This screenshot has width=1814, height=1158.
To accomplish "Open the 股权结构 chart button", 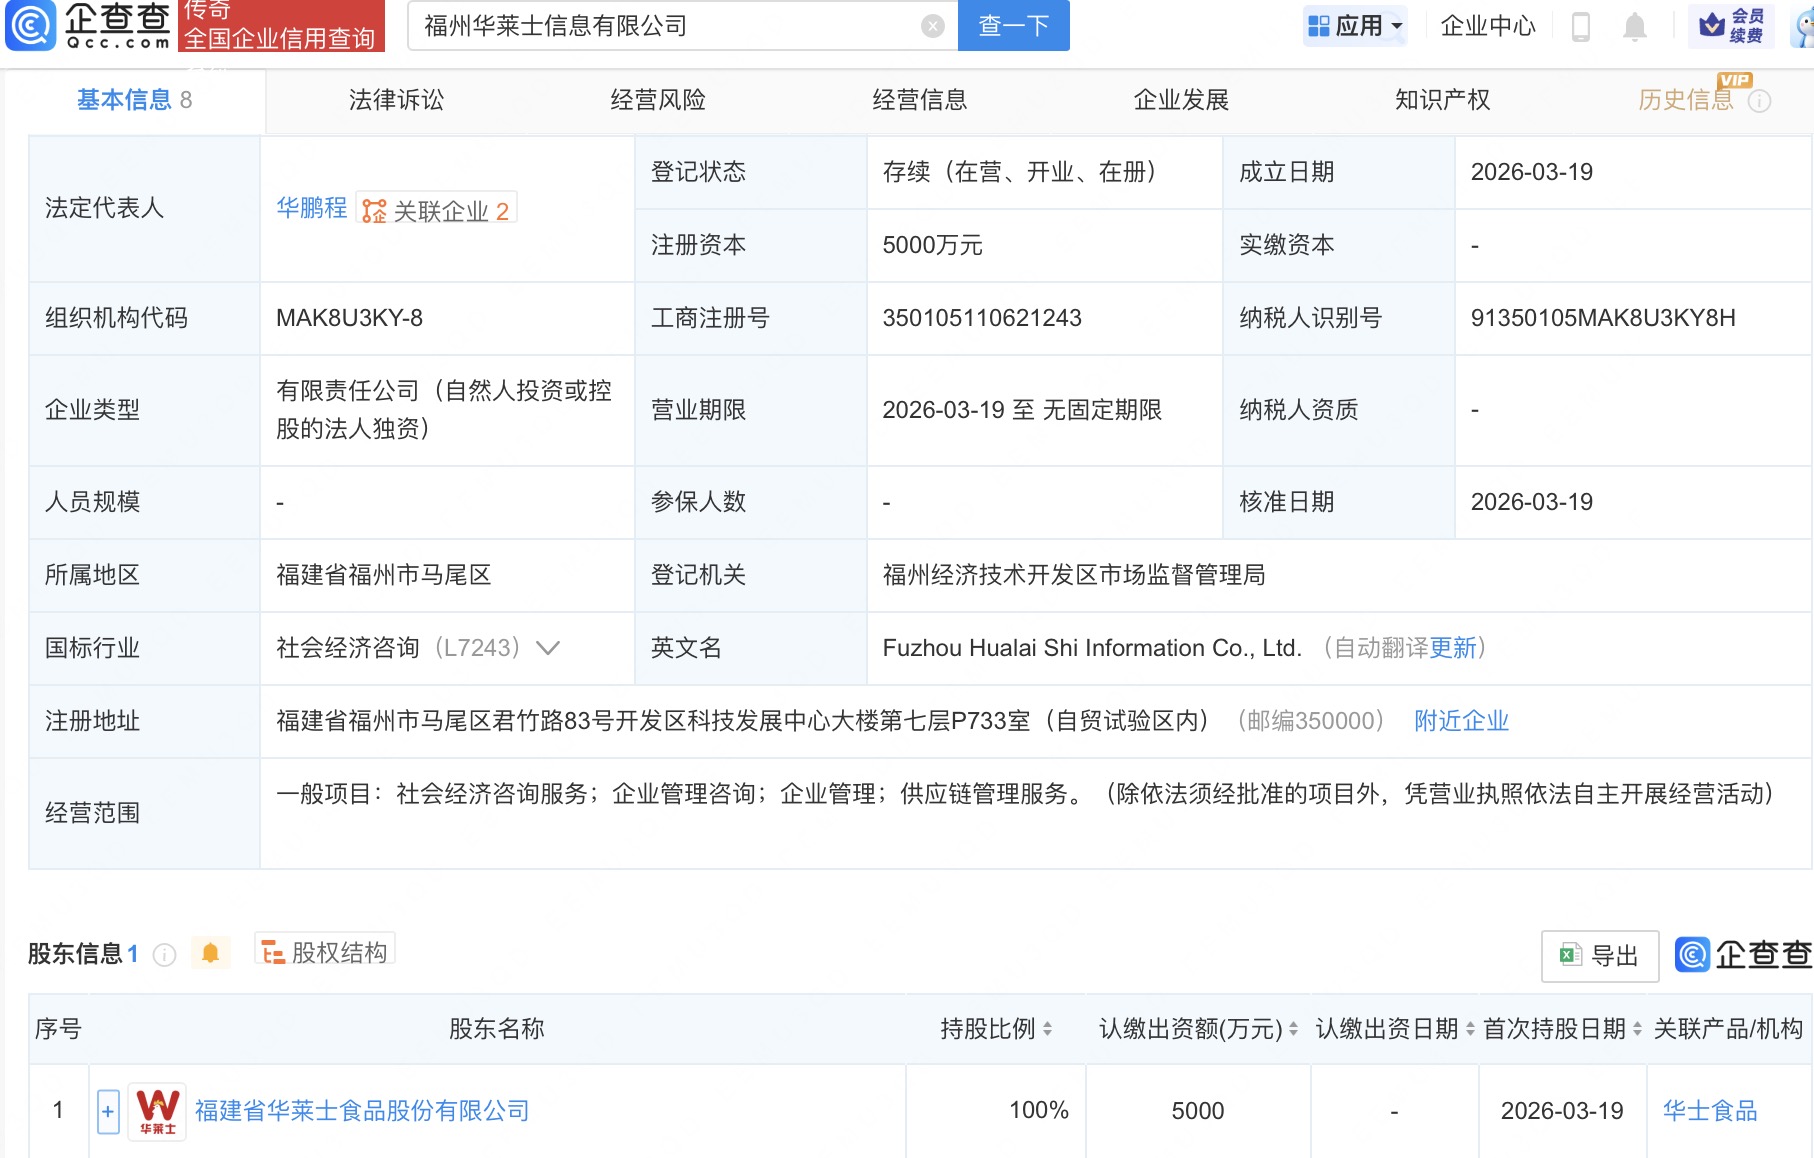I will [325, 953].
